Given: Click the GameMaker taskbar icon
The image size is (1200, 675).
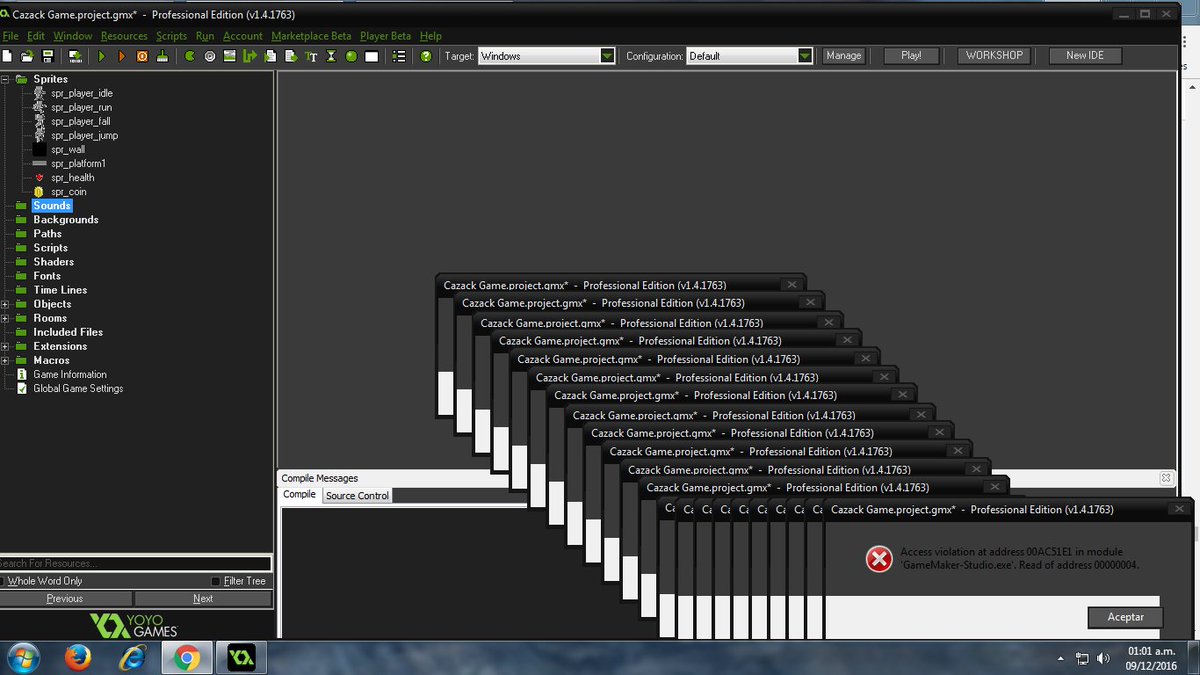Looking at the screenshot, I should (x=240, y=658).
